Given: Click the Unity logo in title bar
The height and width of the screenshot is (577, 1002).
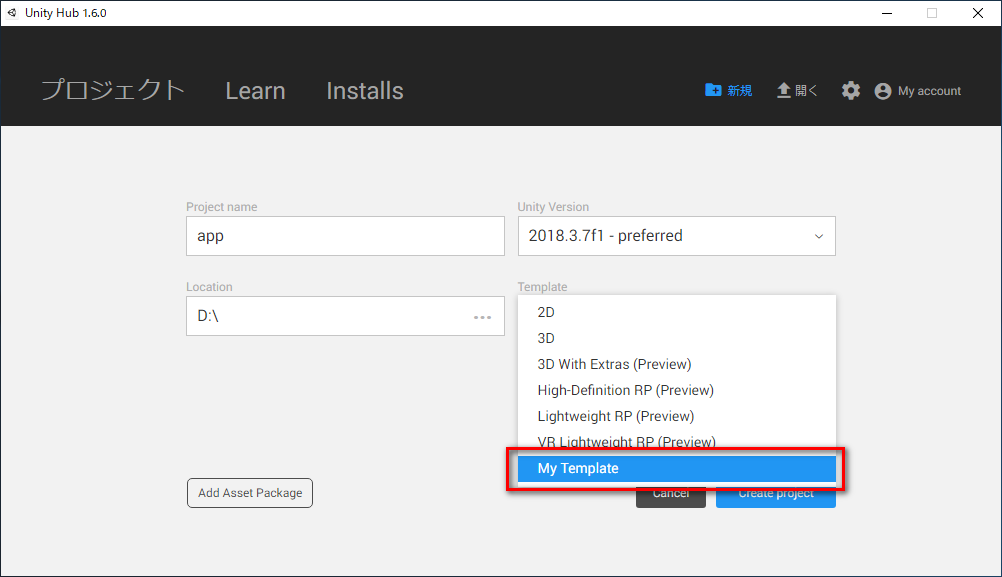Looking at the screenshot, I should coord(12,13).
